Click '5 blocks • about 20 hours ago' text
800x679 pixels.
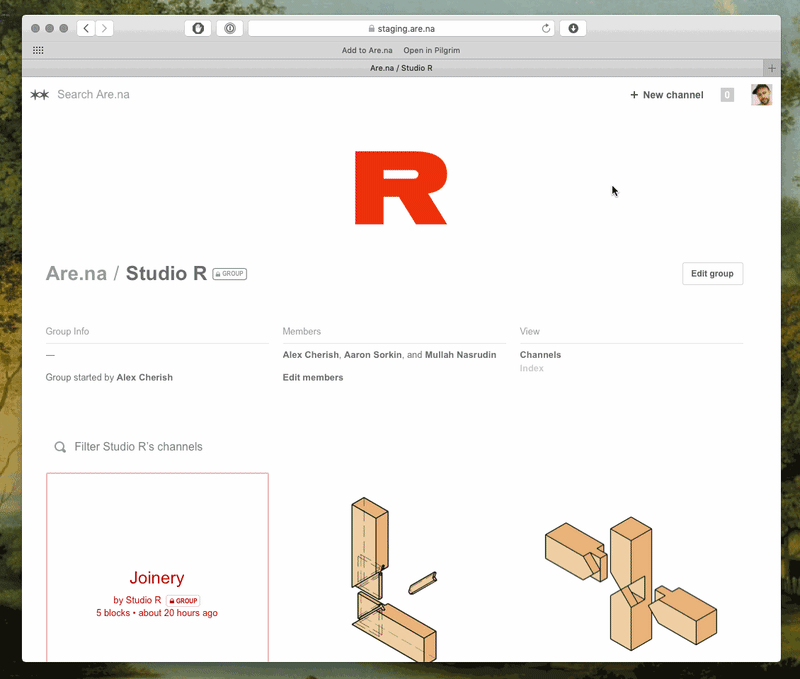point(157,613)
